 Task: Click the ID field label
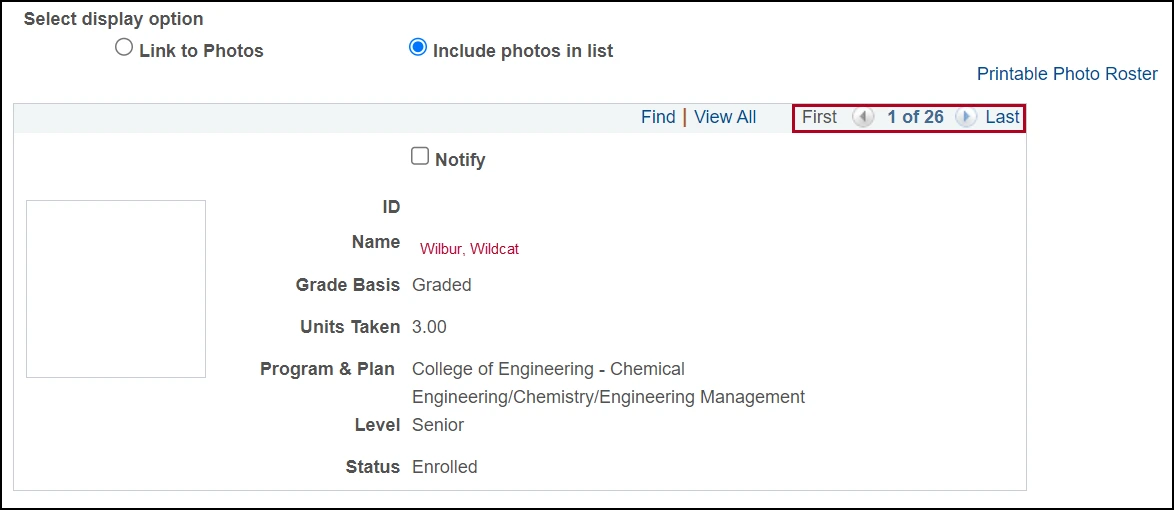tap(391, 207)
